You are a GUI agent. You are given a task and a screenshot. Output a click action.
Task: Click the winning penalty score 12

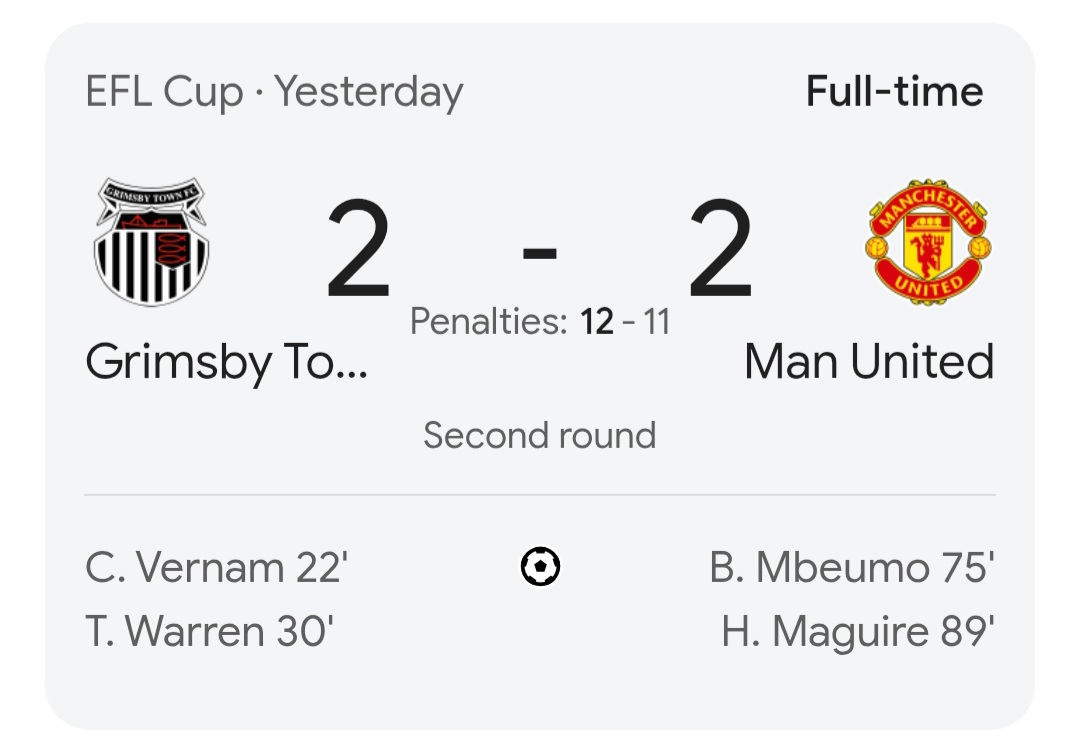click(x=597, y=321)
